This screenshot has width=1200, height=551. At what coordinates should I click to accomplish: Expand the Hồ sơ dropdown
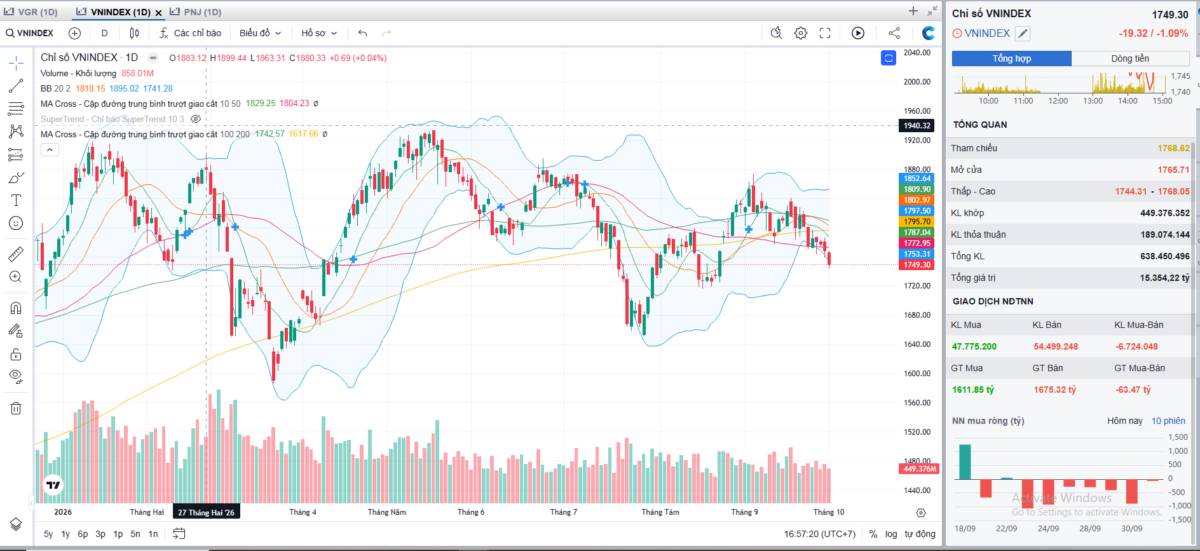(x=320, y=33)
